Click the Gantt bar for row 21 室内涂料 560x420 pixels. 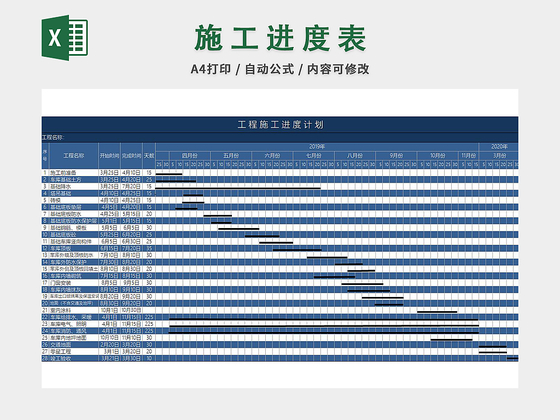437,312
